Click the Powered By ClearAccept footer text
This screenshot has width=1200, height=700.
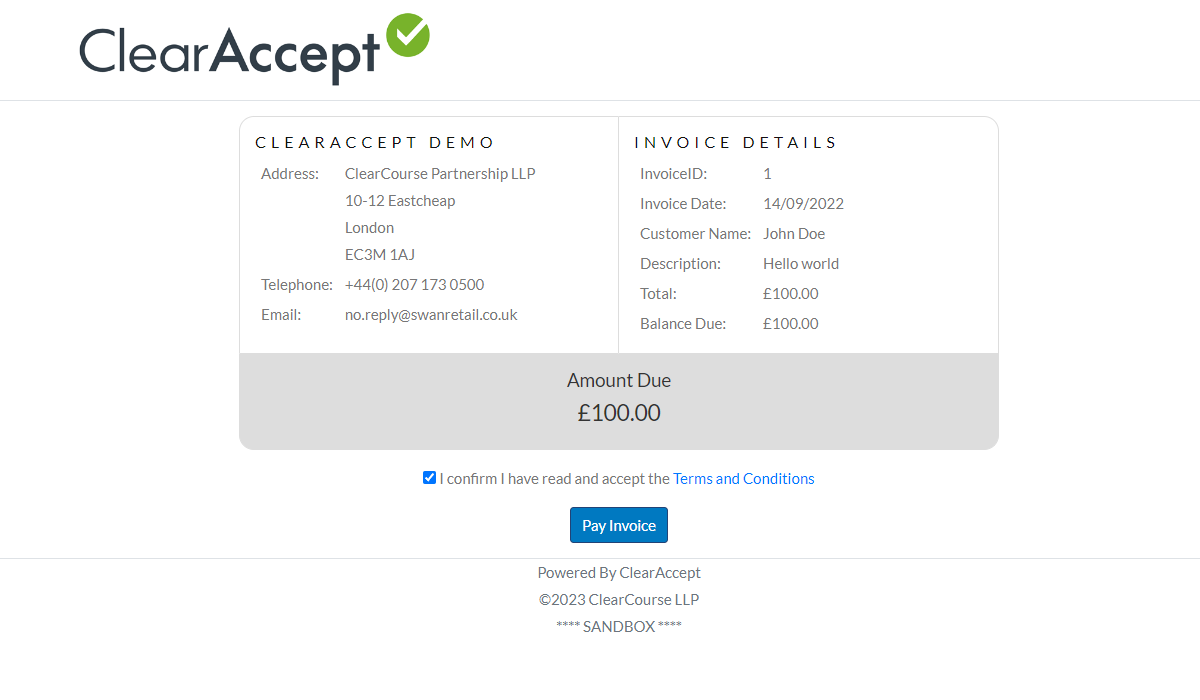point(619,573)
